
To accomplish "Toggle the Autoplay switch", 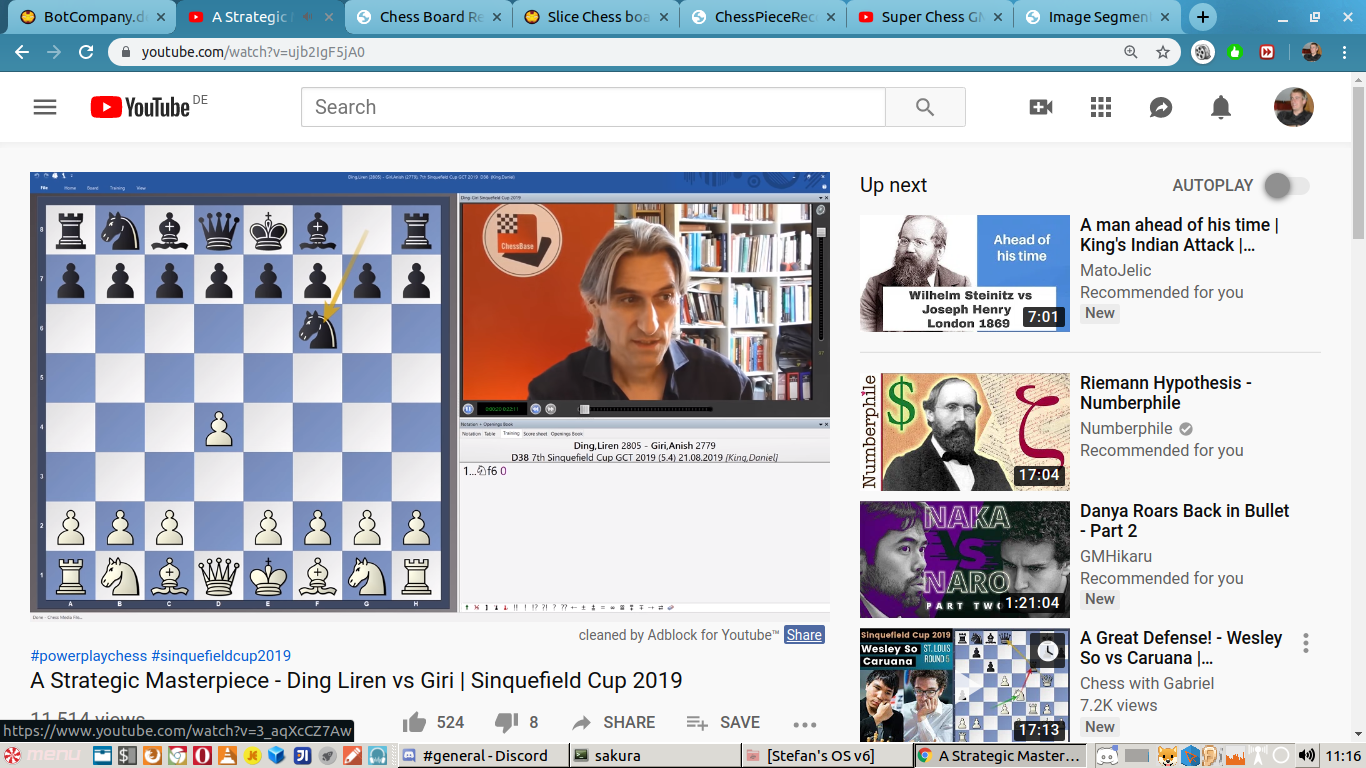I will tap(1285, 185).
